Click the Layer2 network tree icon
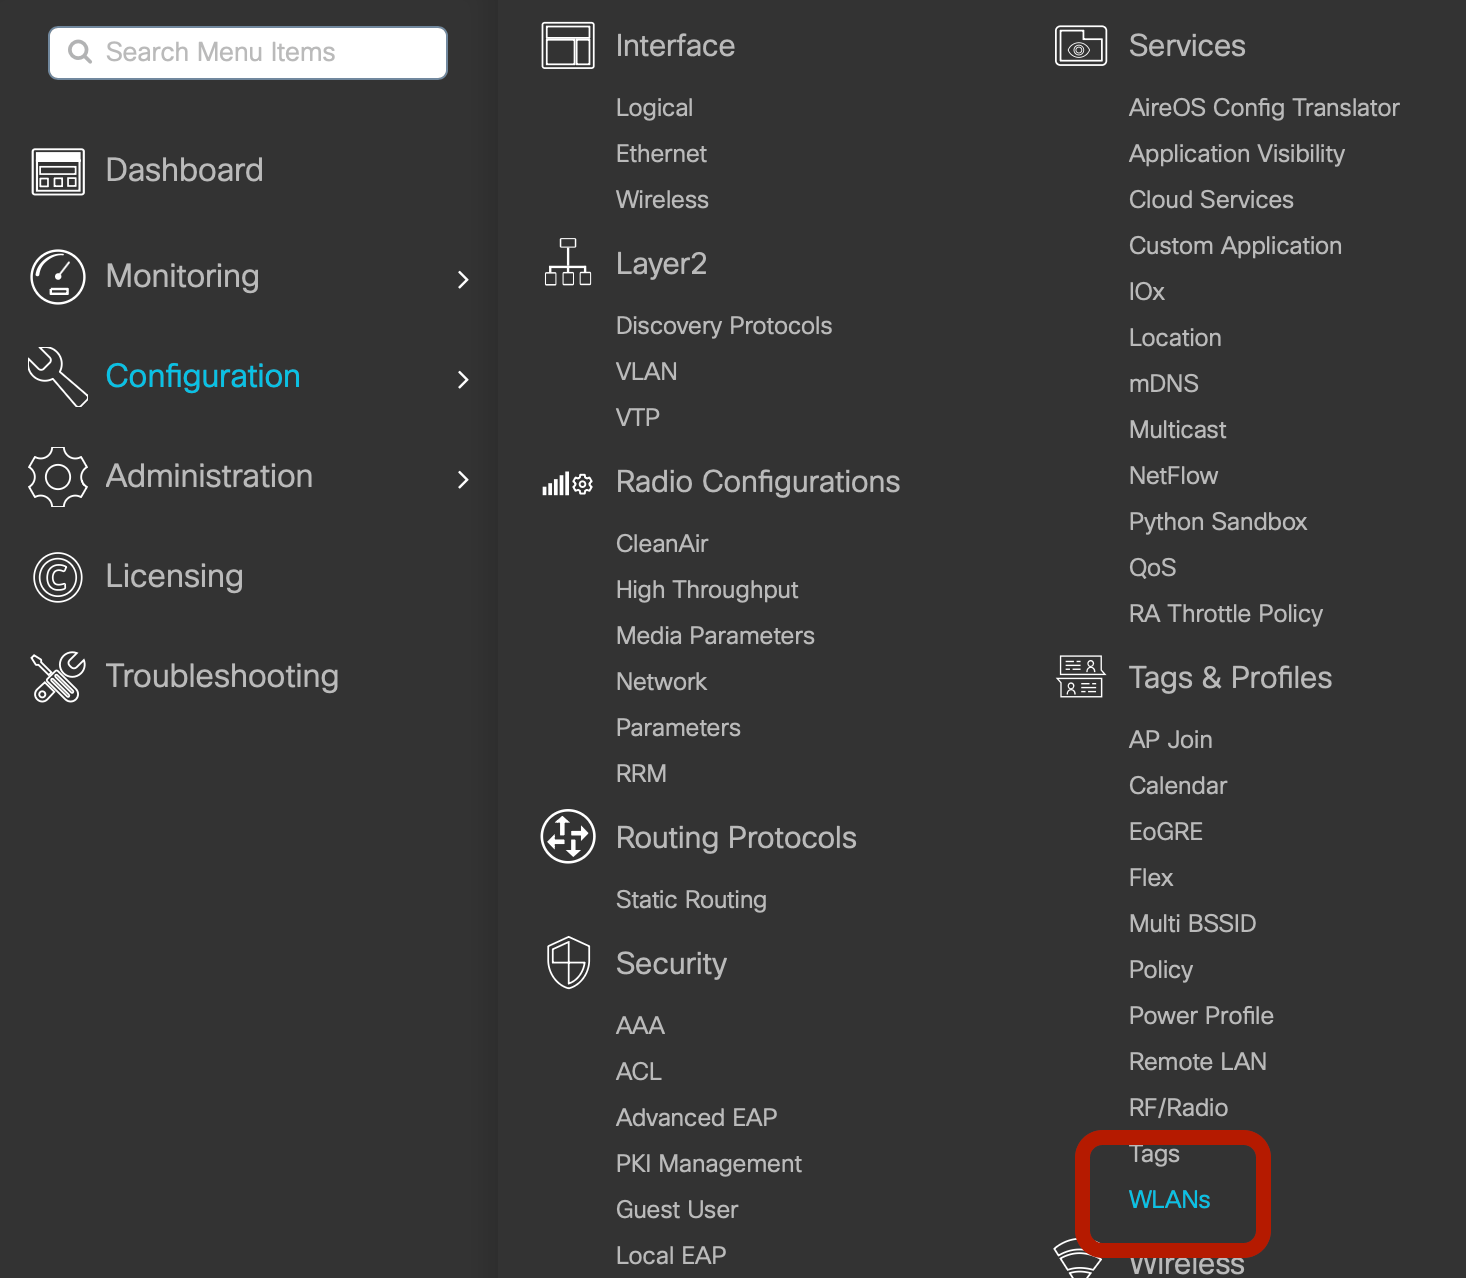Viewport: 1466px width, 1278px height. click(x=568, y=263)
